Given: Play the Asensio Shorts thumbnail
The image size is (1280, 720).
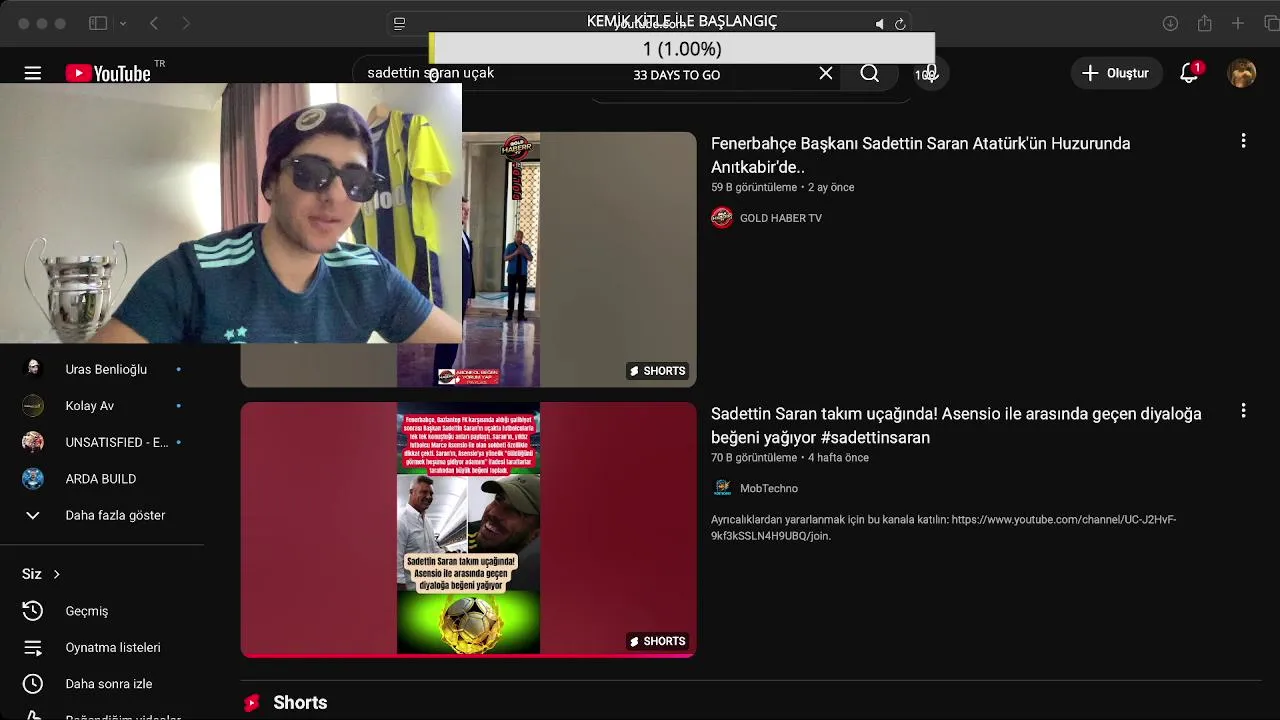Looking at the screenshot, I should (x=468, y=529).
